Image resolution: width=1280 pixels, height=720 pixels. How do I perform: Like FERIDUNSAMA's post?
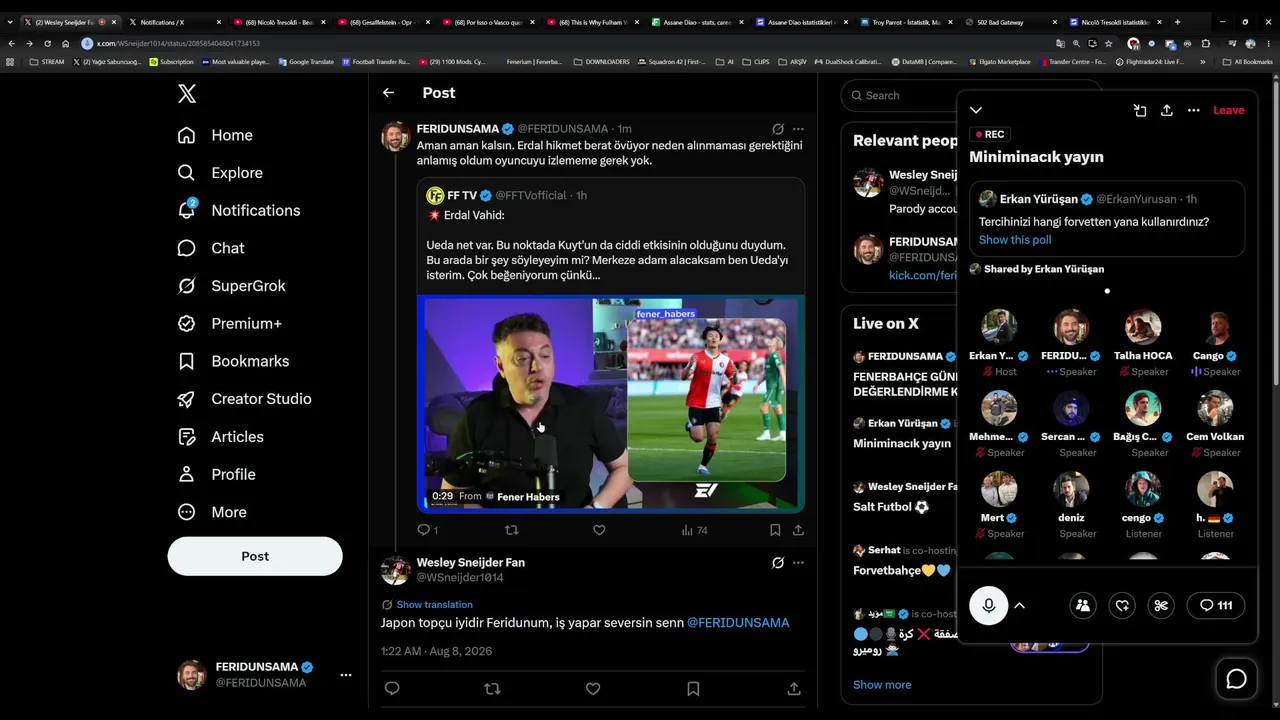click(599, 530)
